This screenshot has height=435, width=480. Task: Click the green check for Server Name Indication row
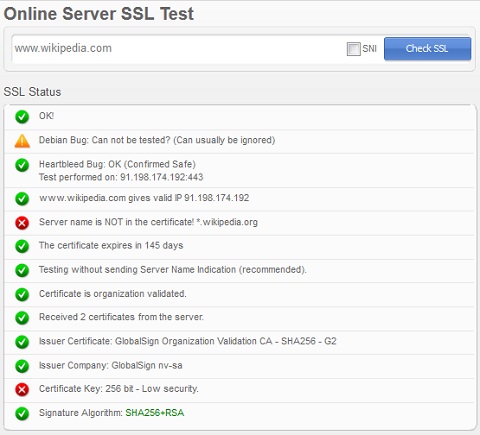pyautogui.click(x=22, y=270)
